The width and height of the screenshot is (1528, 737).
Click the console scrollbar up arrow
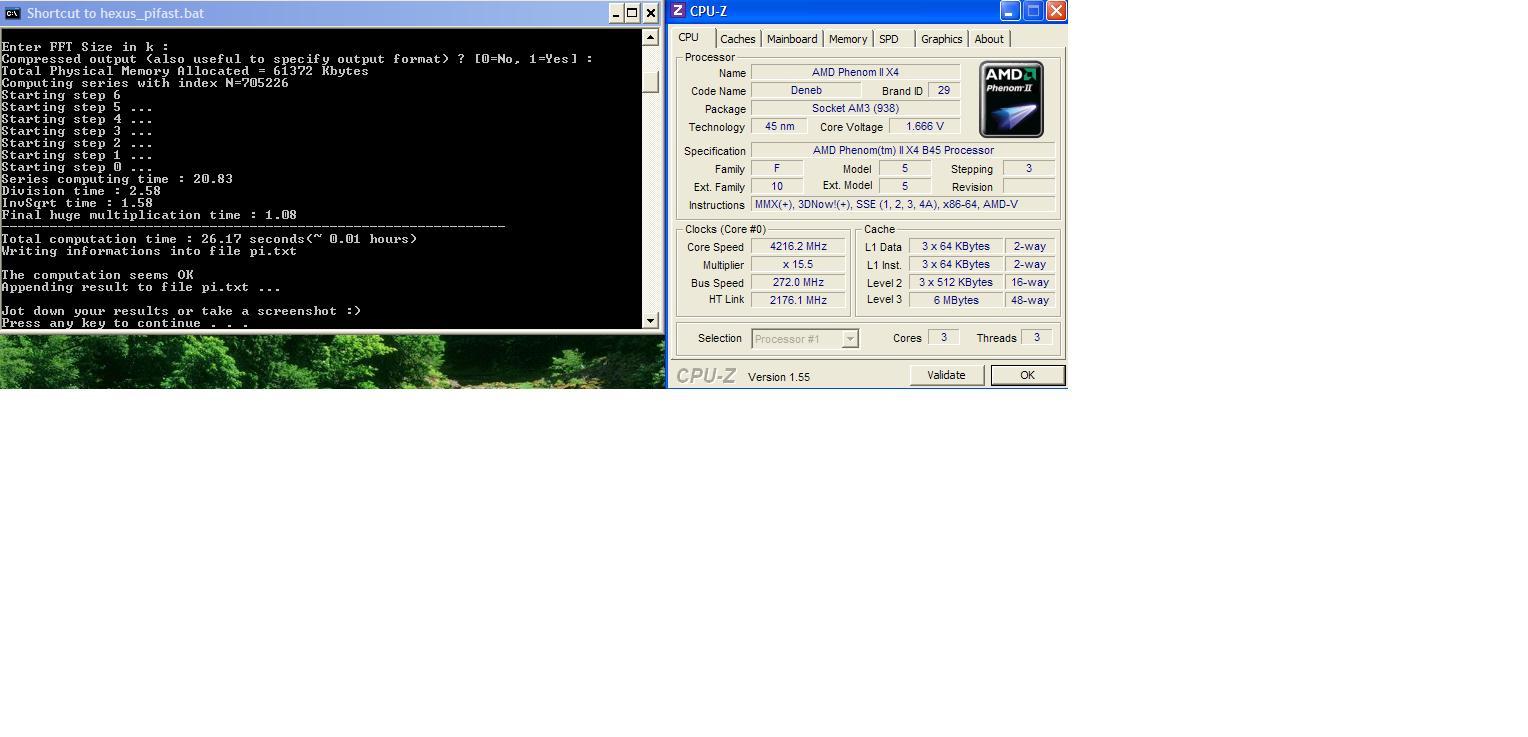point(651,38)
